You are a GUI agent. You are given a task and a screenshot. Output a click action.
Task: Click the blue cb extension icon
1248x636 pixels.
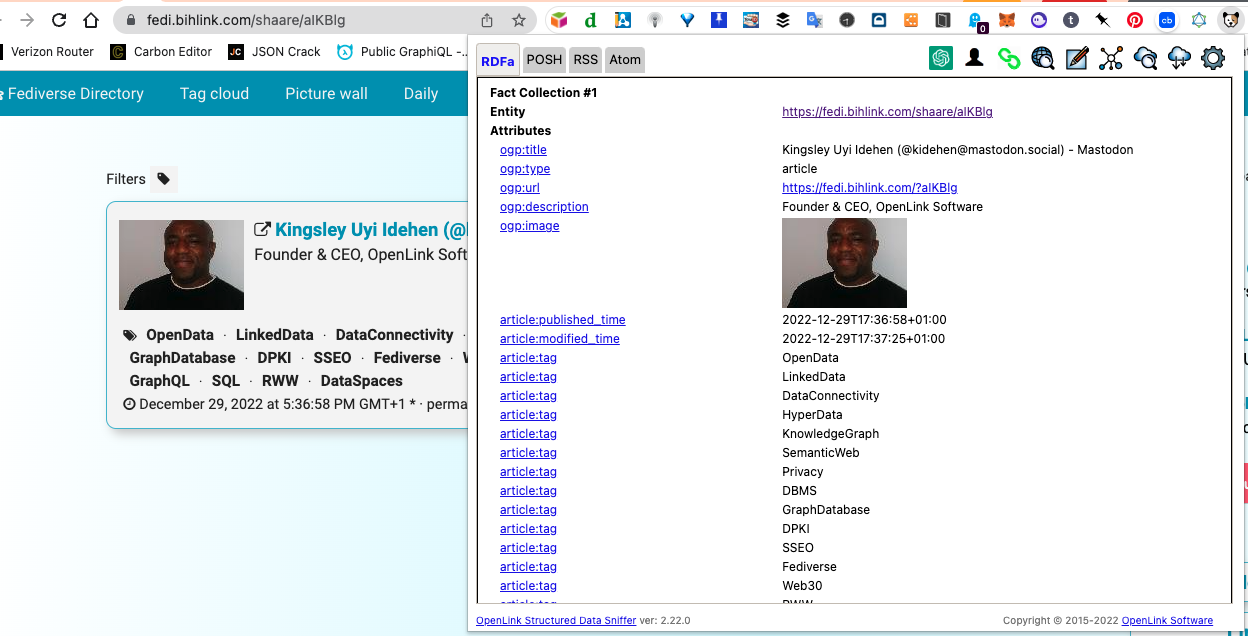pos(1167,20)
